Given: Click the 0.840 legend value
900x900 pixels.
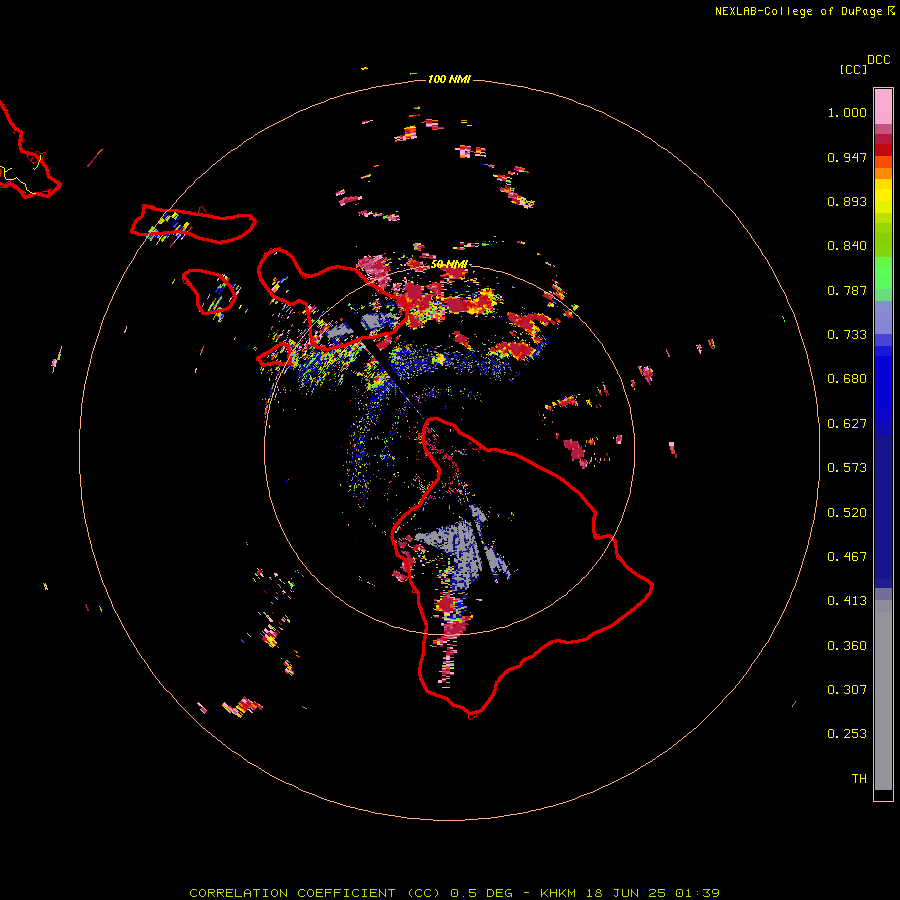Looking at the screenshot, I should (x=847, y=246).
